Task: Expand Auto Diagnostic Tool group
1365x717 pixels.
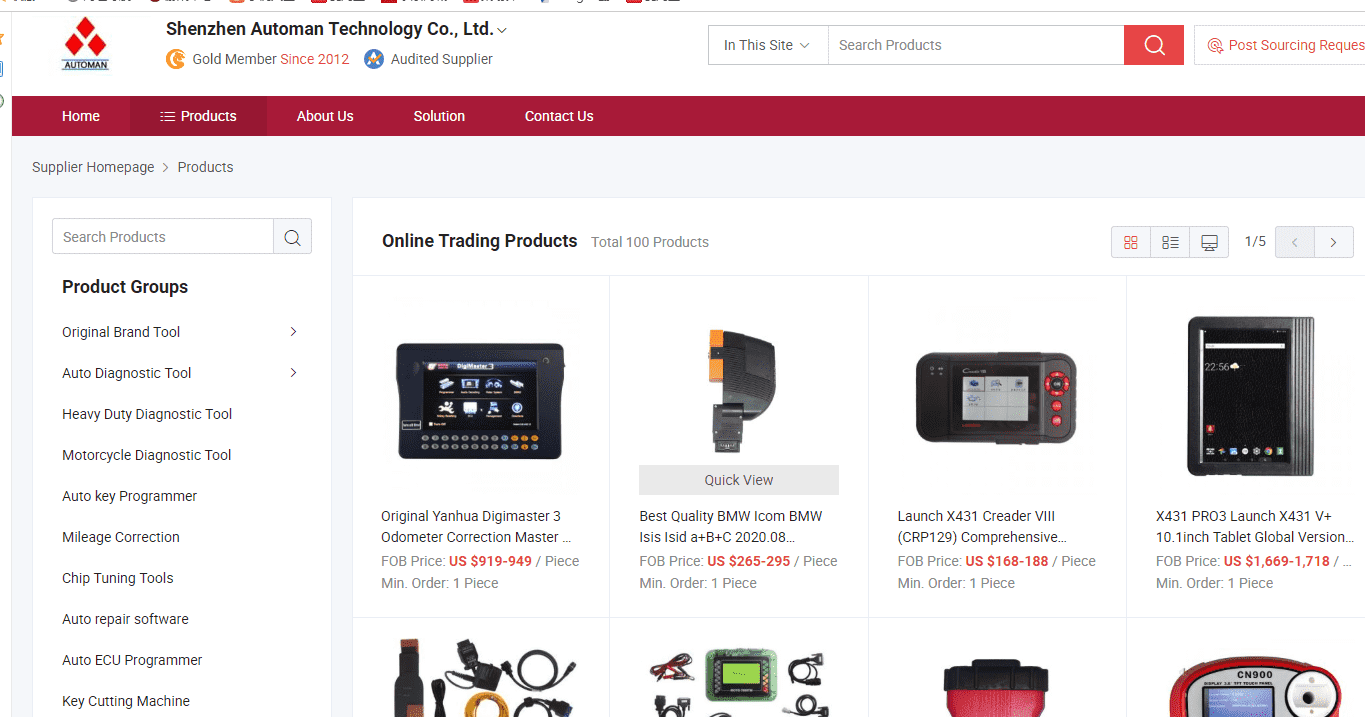Action: point(293,372)
